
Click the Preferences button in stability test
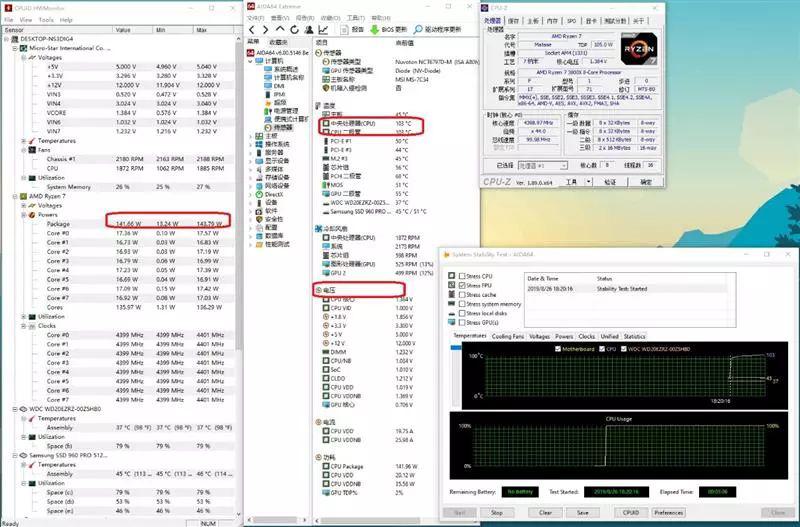668,513
